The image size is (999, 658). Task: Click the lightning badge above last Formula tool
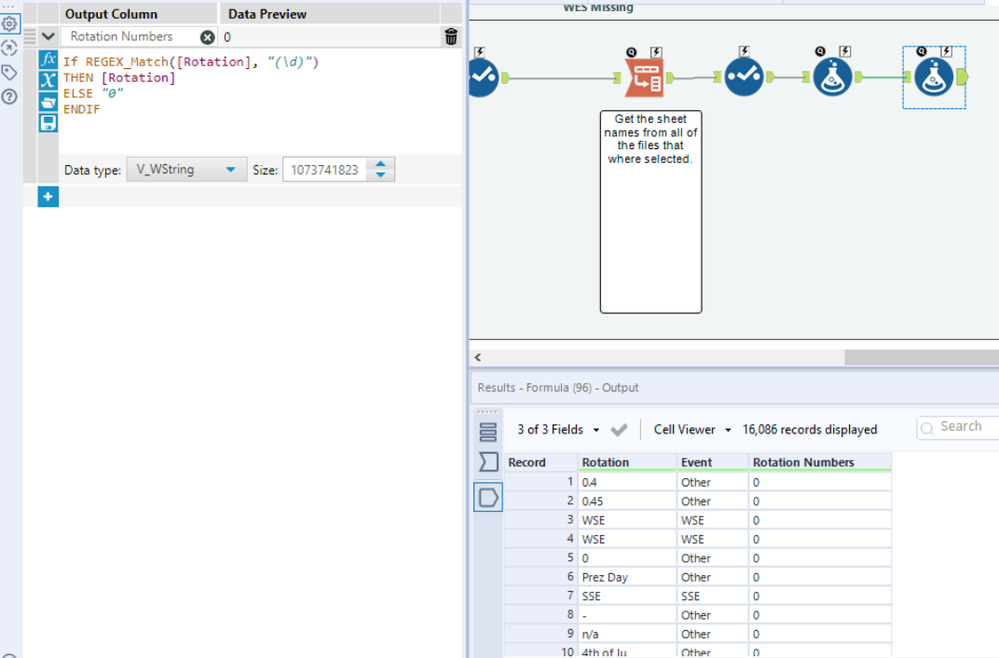(947, 51)
